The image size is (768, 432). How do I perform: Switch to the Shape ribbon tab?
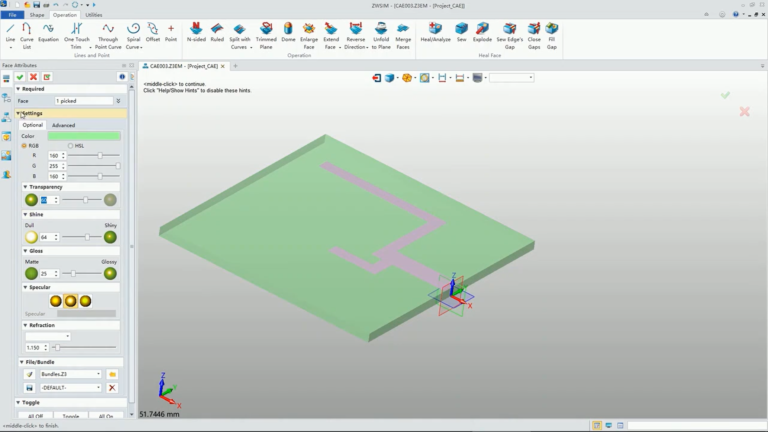(37, 15)
